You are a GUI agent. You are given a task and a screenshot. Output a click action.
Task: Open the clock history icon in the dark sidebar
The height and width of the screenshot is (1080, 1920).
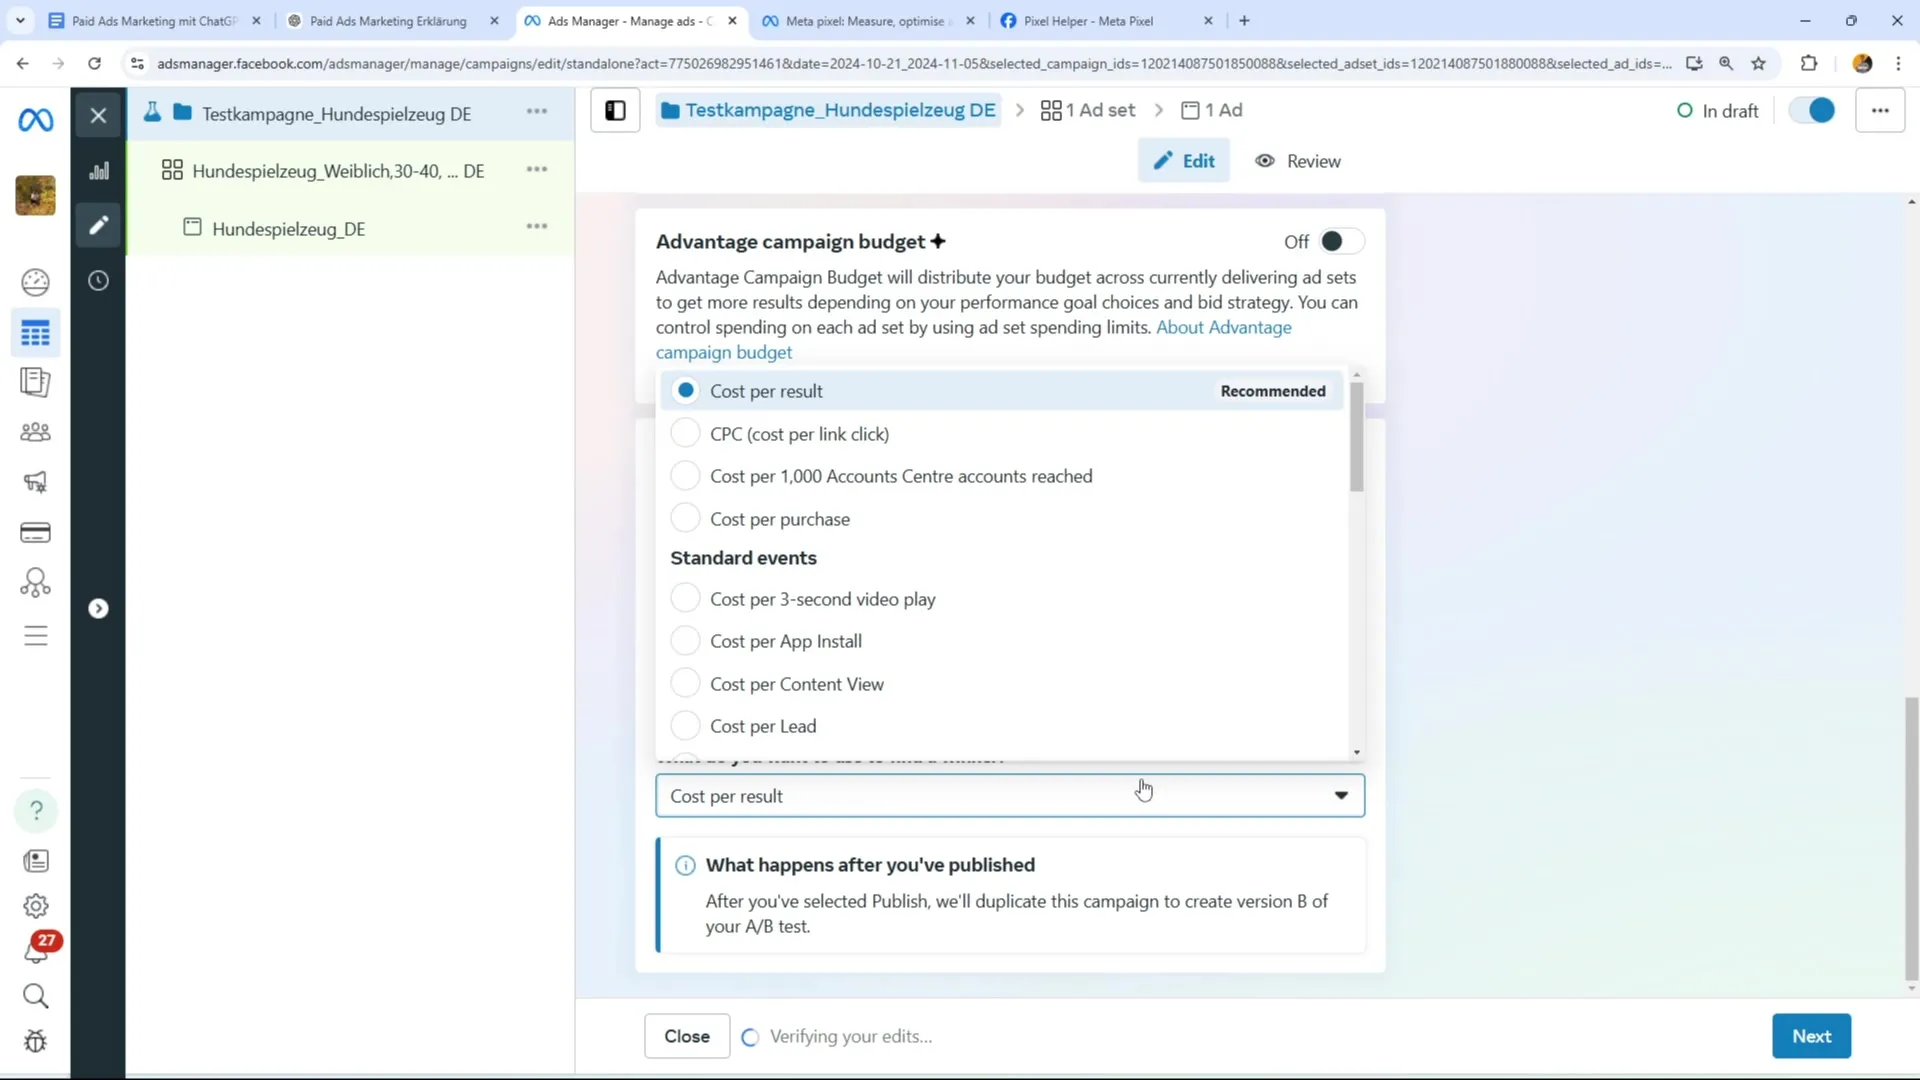tap(98, 281)
